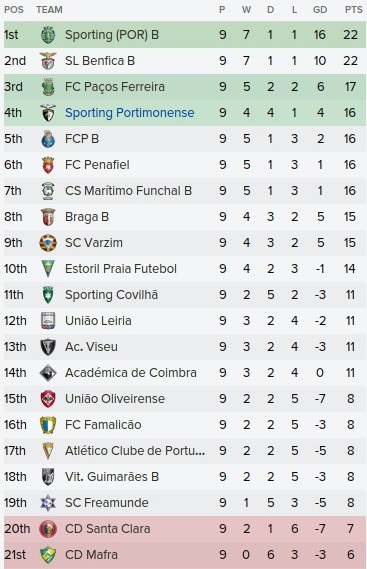Click the União Oliveirense crest
The width and height of the screenshot is (367, 569).
[x=48, y=399]
